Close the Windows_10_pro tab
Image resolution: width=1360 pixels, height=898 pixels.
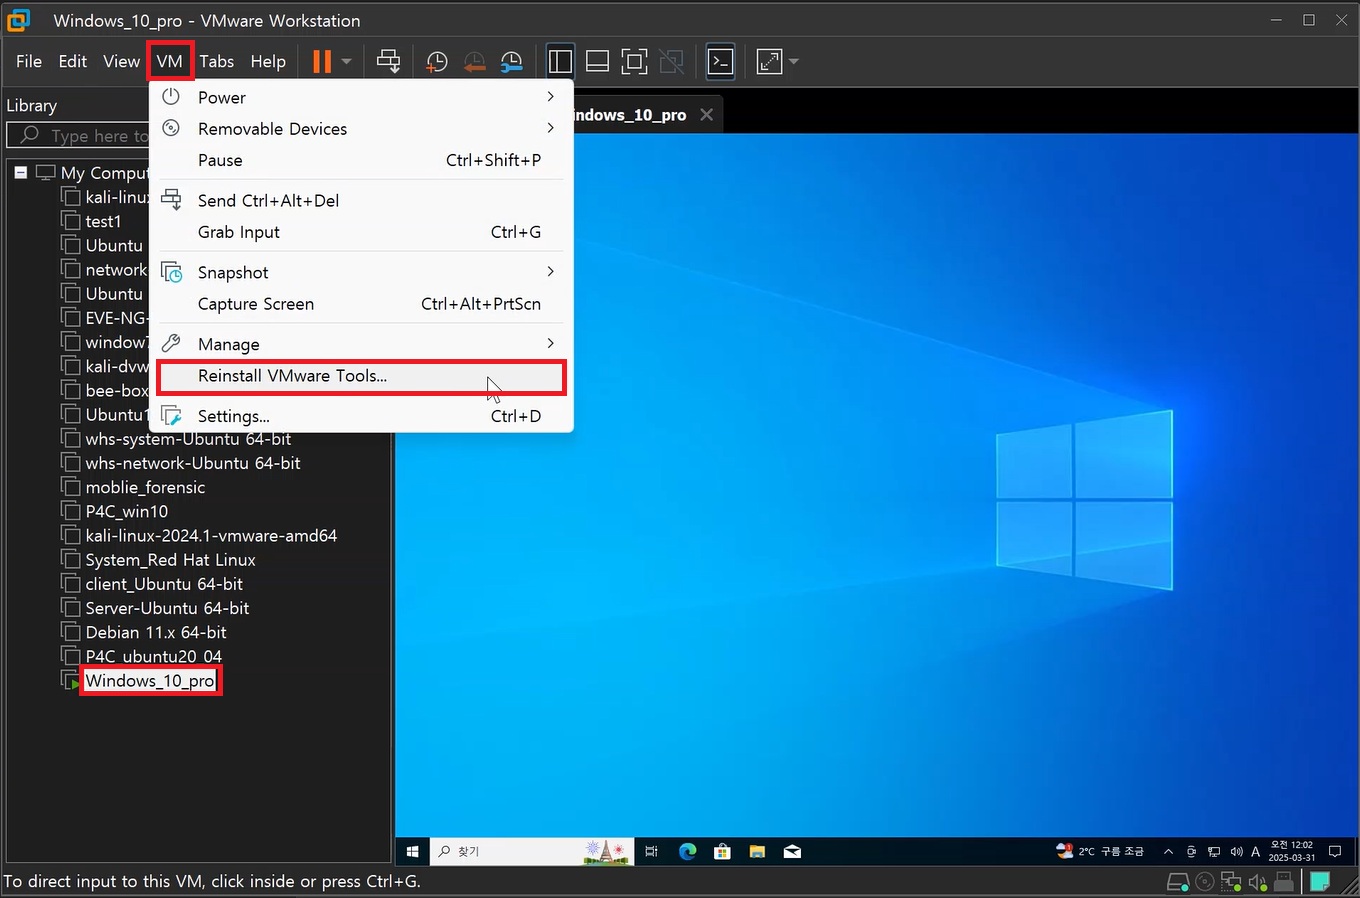click(x=706, y=115)
